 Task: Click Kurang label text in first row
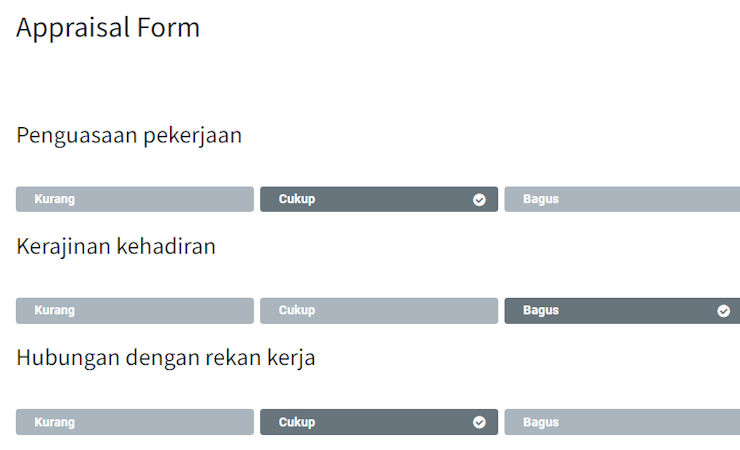tap(54, 199)
